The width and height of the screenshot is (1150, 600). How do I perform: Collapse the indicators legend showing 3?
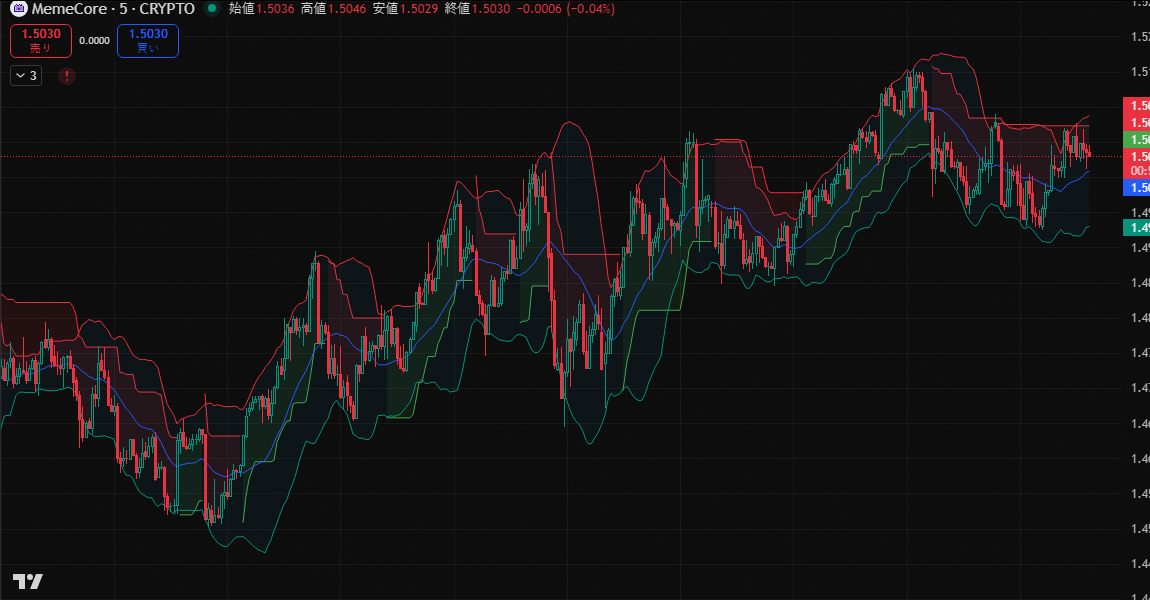pyautogui.click(x=25, y=75)
